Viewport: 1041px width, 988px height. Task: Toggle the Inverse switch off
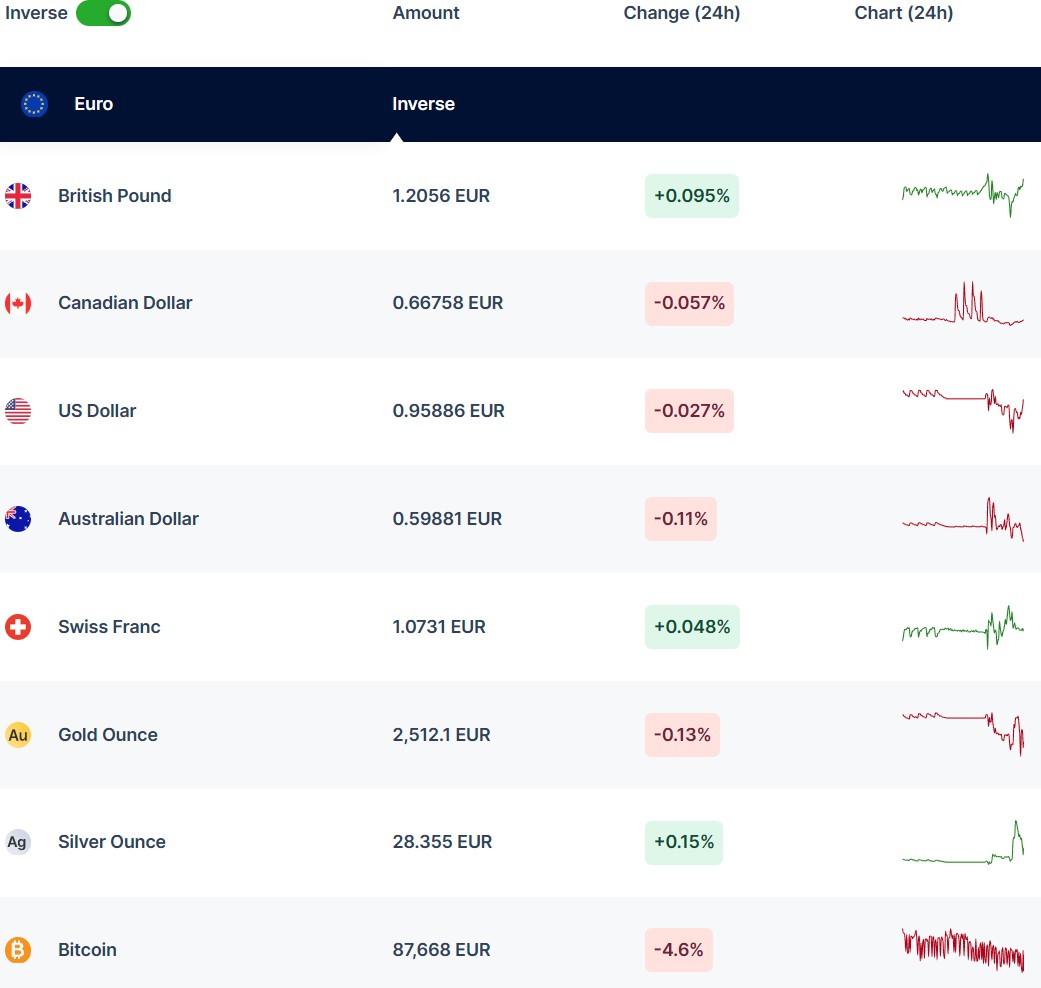click(x=103, y=13)
